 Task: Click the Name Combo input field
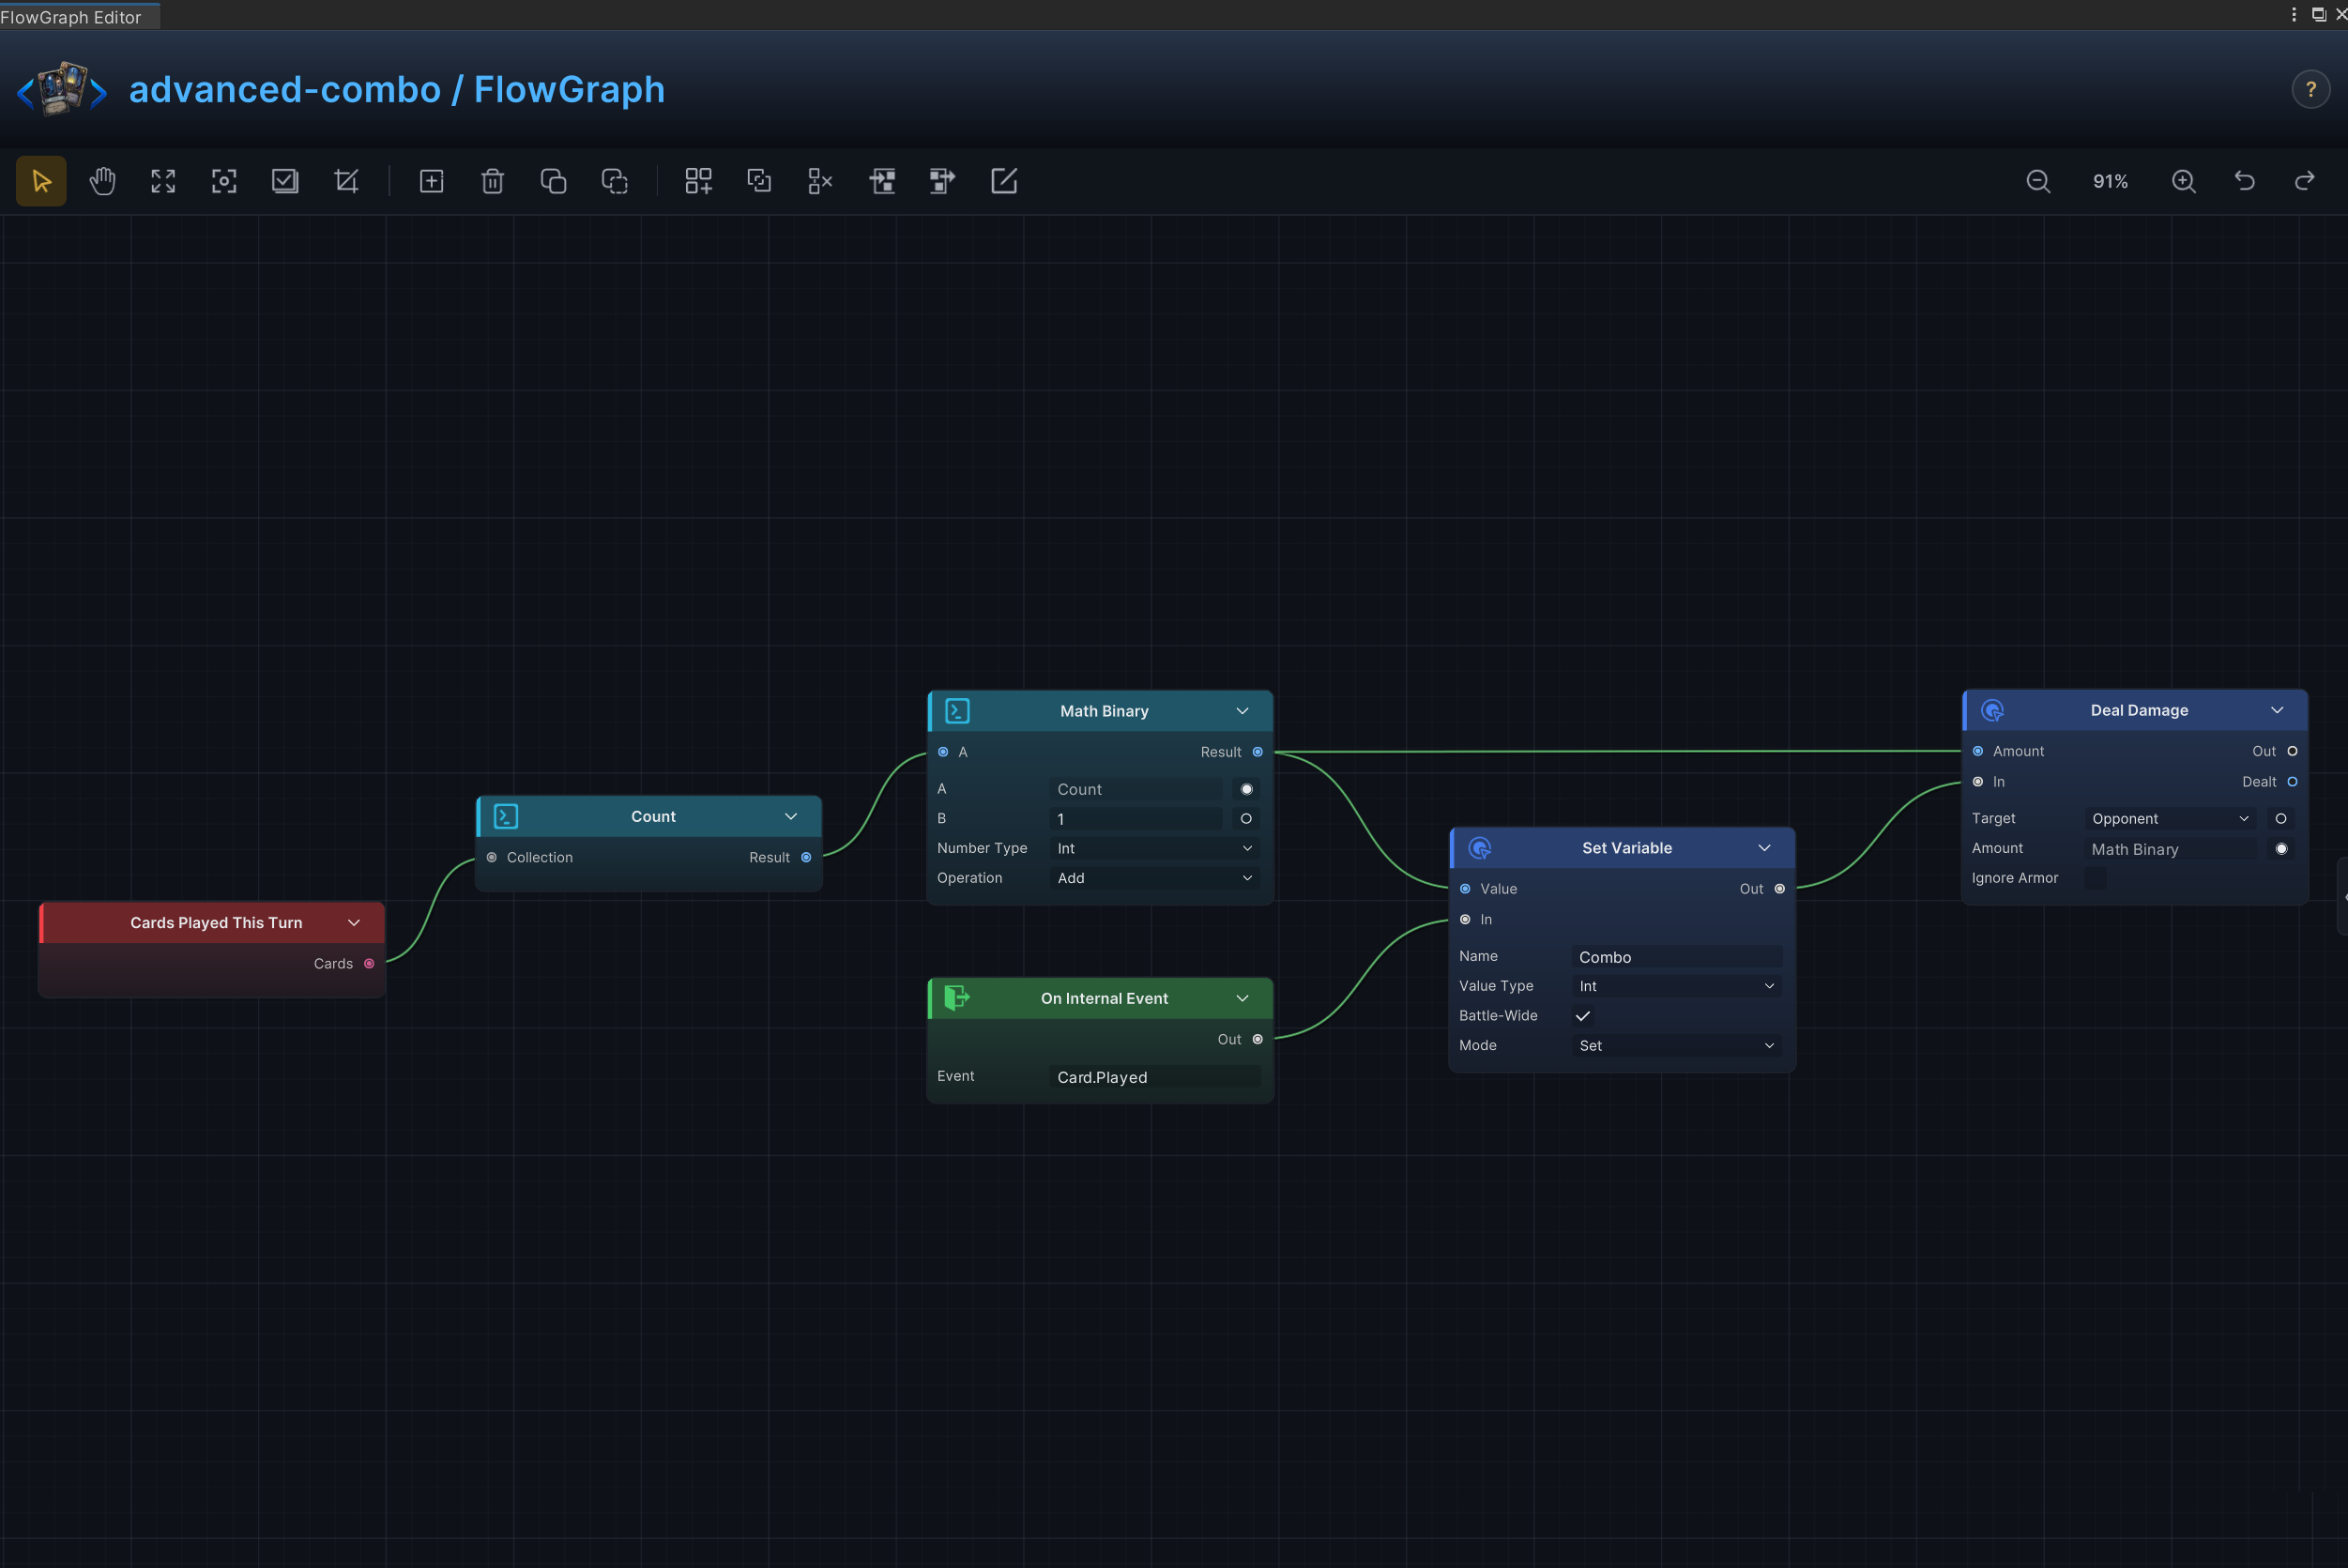click(x=1677, y=957)
